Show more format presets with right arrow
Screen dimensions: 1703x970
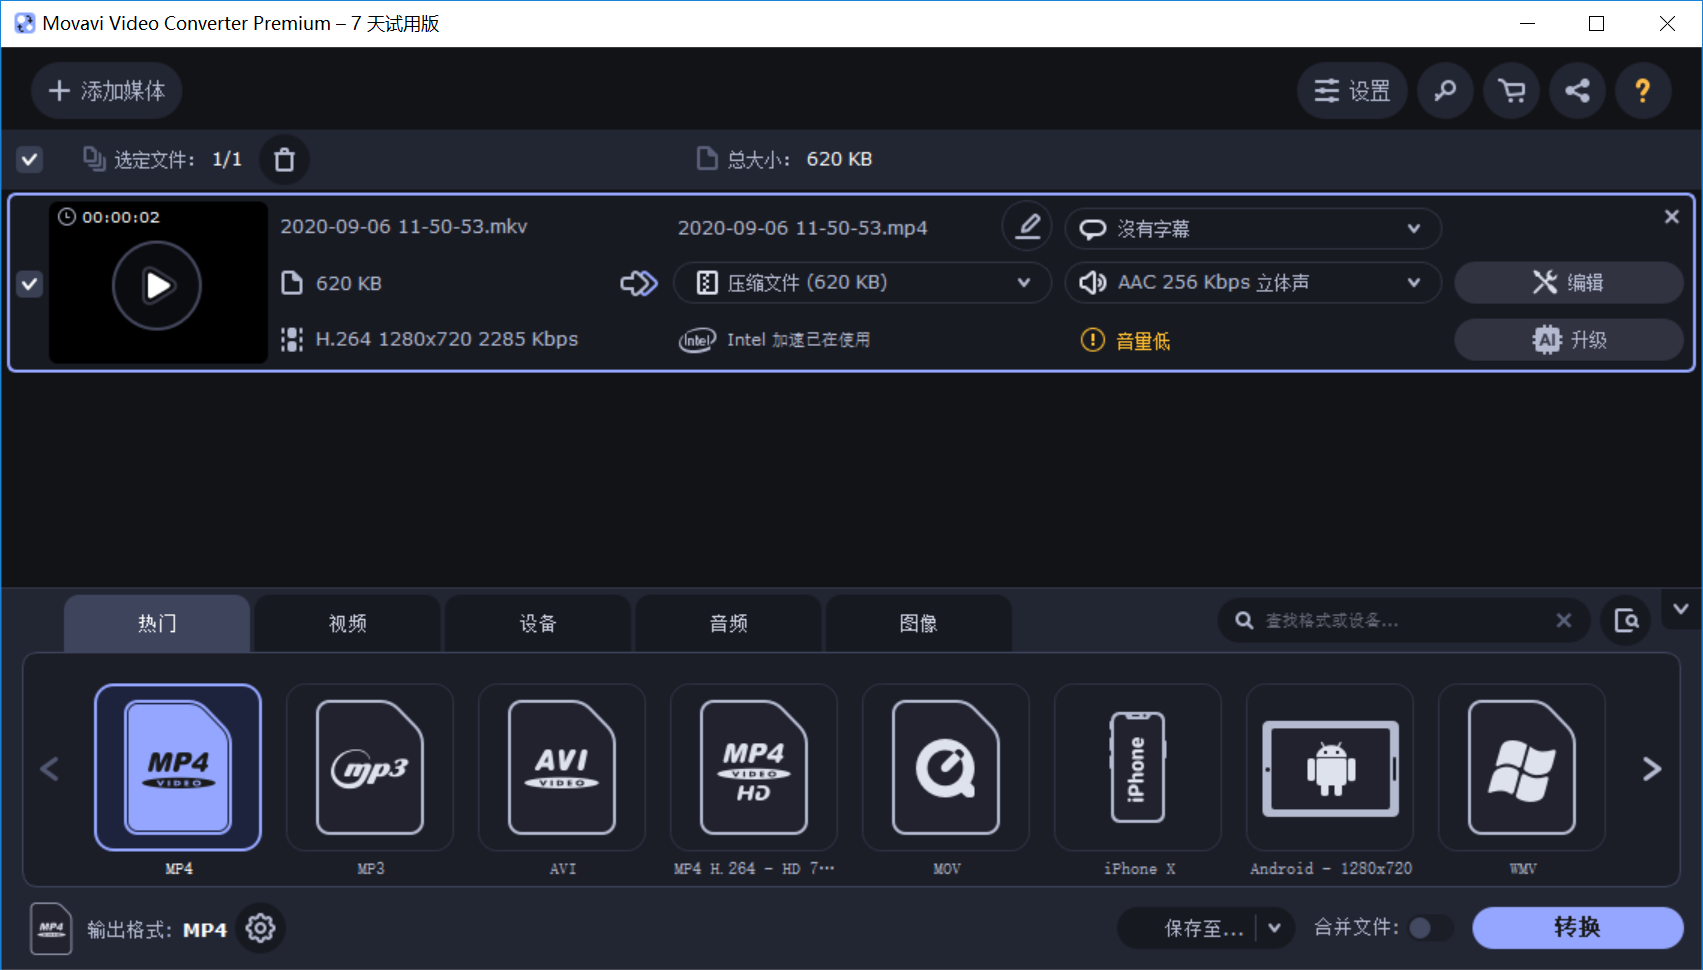coord(1652,769)
